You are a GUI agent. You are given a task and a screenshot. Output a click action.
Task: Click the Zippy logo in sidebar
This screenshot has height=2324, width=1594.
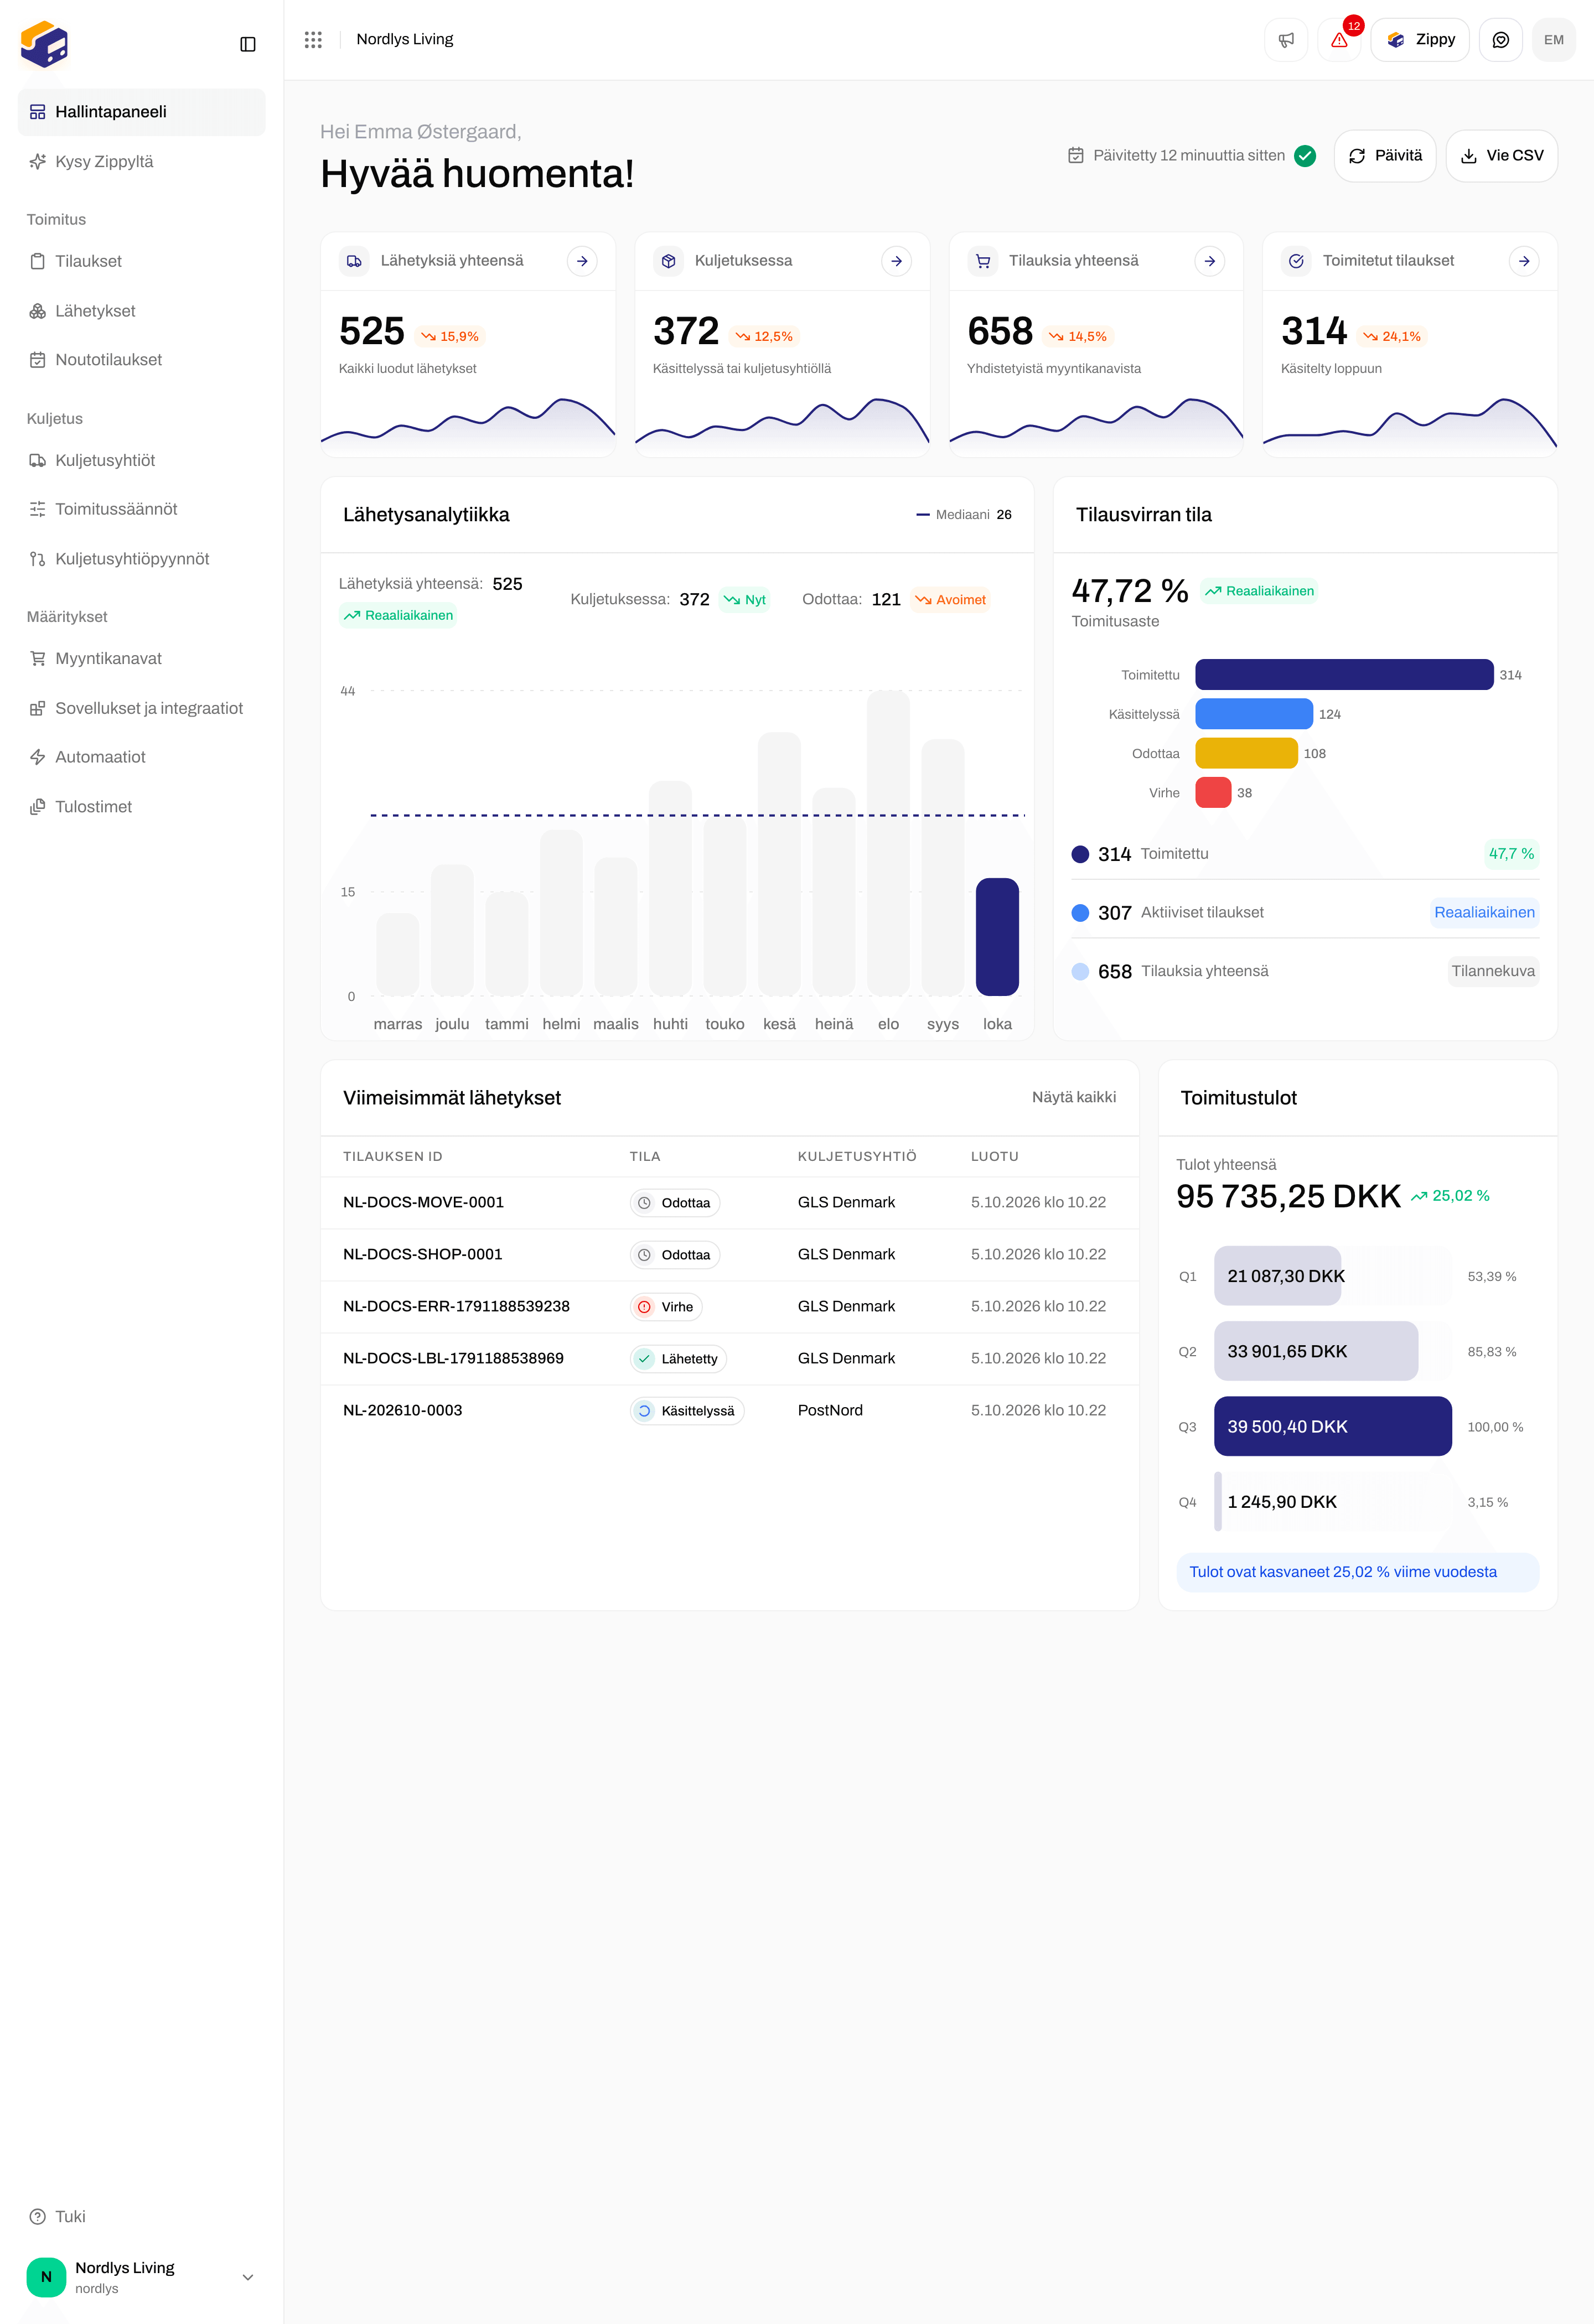44,44
